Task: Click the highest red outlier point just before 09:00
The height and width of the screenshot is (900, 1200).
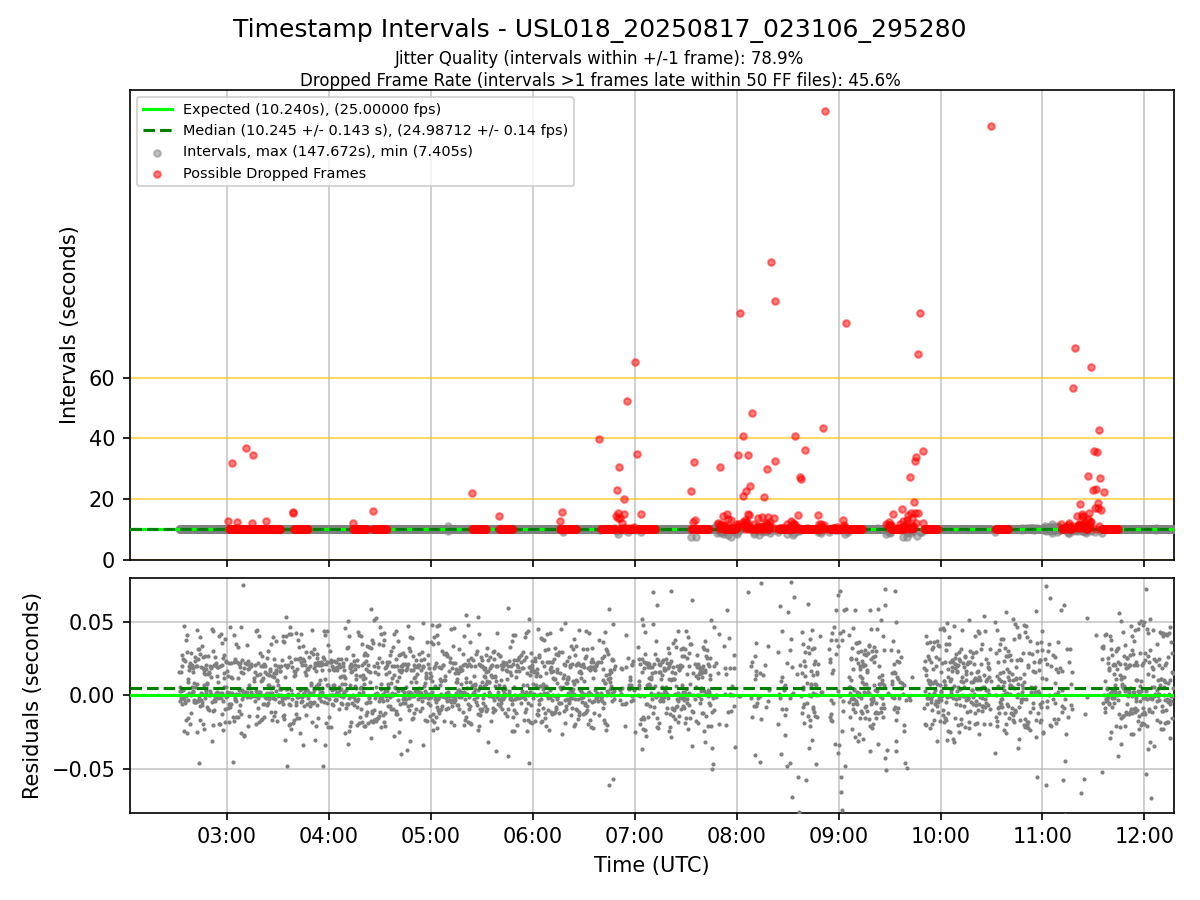Action: pyautogui.click(x=825, y=111)
